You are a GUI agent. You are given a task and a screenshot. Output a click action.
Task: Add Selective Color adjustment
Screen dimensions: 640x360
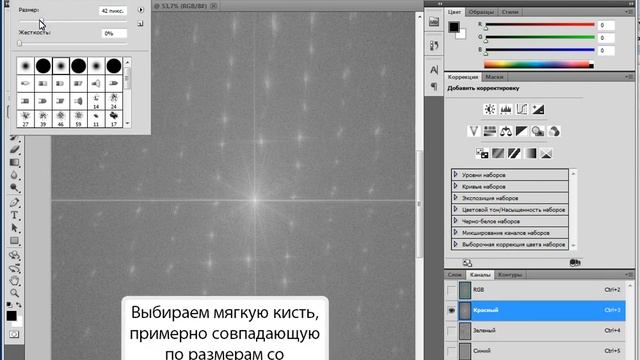click(x=546, y=153)
